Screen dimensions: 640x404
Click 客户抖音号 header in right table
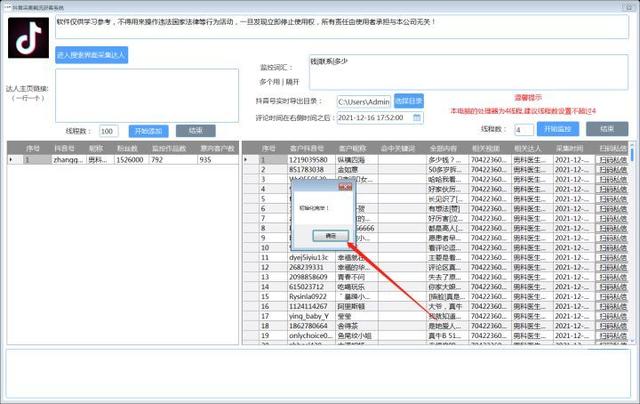coord(307,148)
